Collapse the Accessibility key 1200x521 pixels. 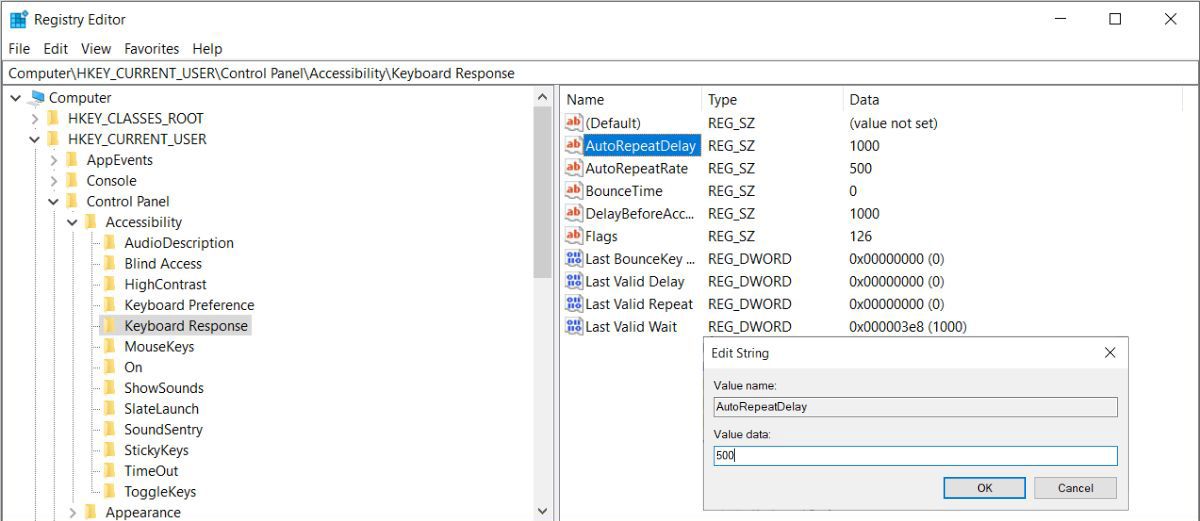point(73,222)
